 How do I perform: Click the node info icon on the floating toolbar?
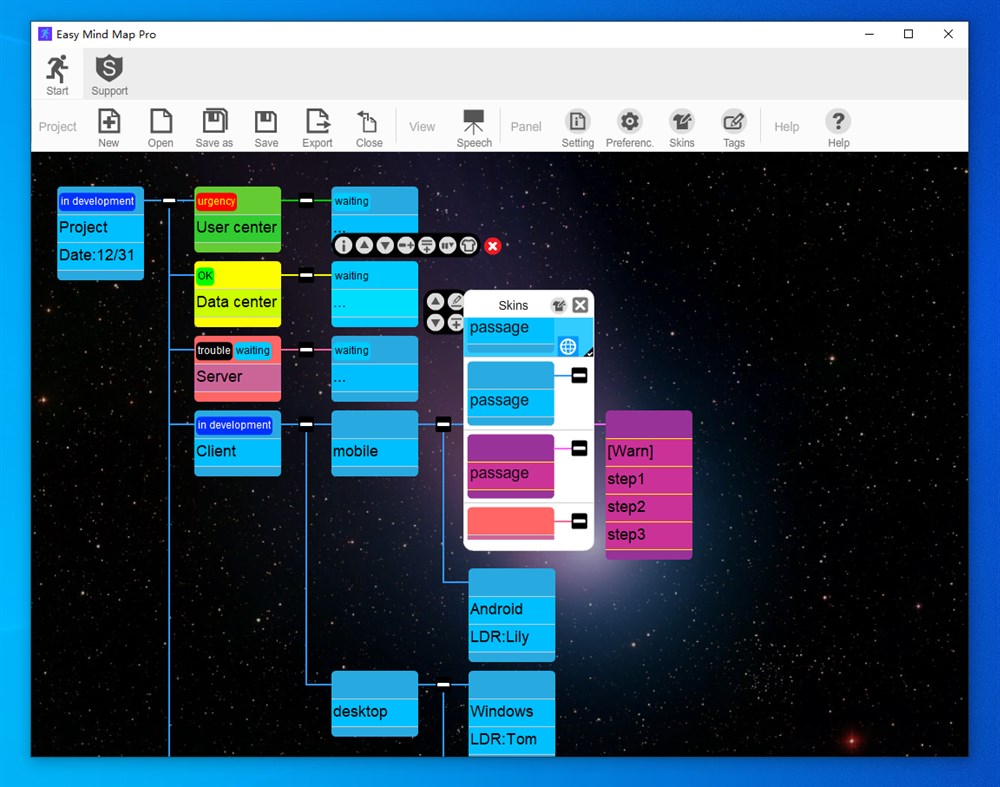[344, 245]
